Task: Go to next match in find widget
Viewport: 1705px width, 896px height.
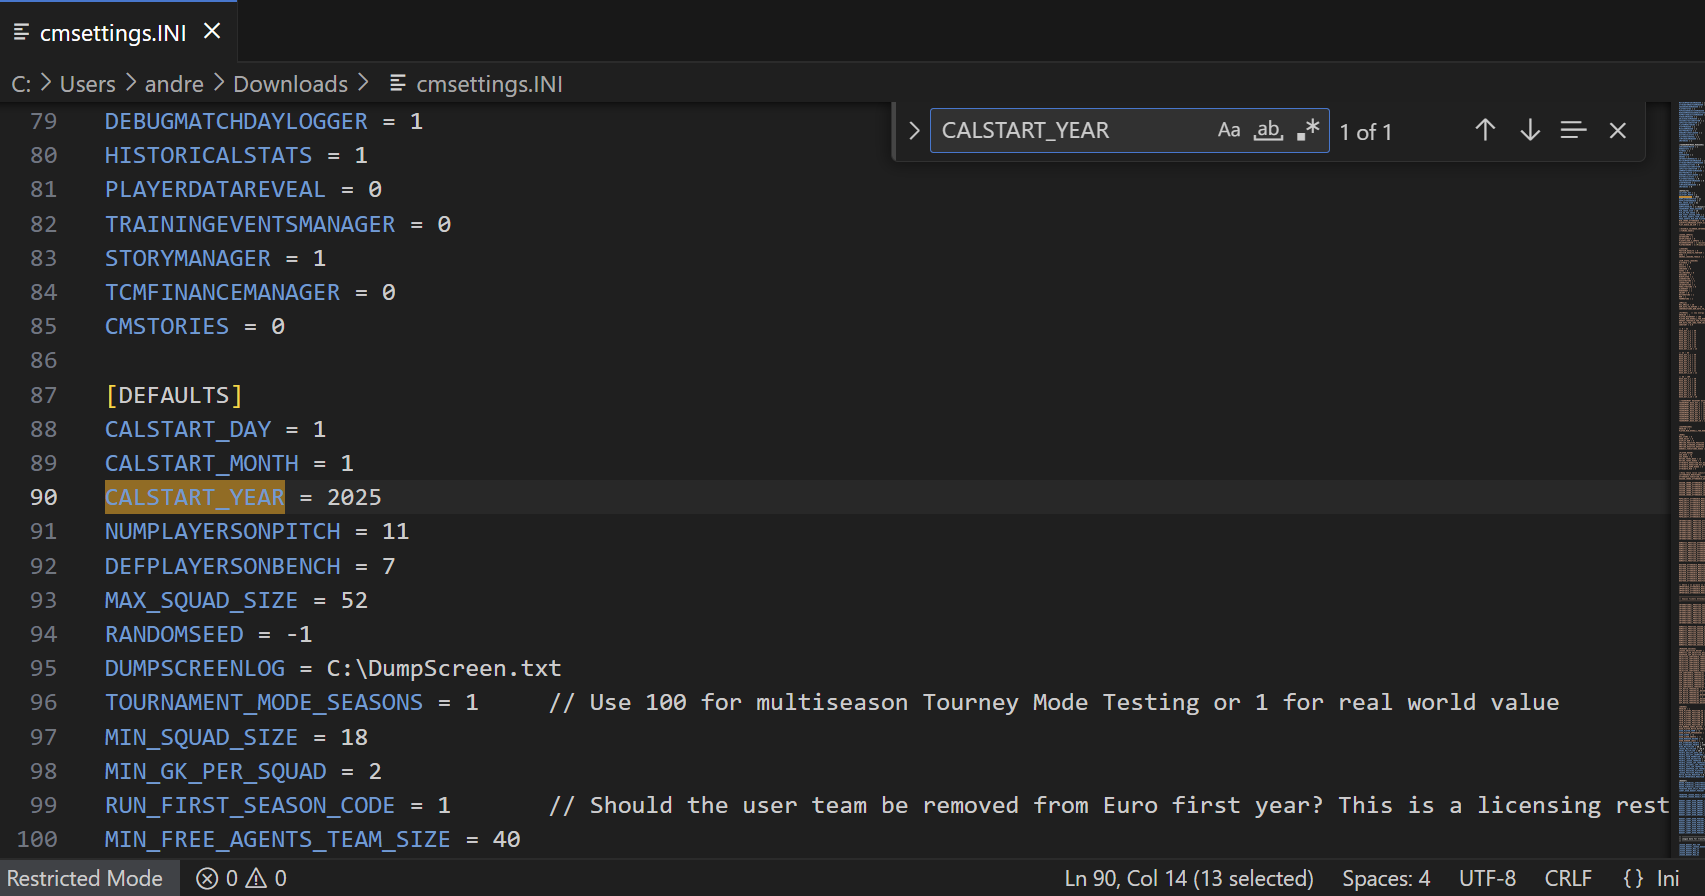Action: point(1529,130)
